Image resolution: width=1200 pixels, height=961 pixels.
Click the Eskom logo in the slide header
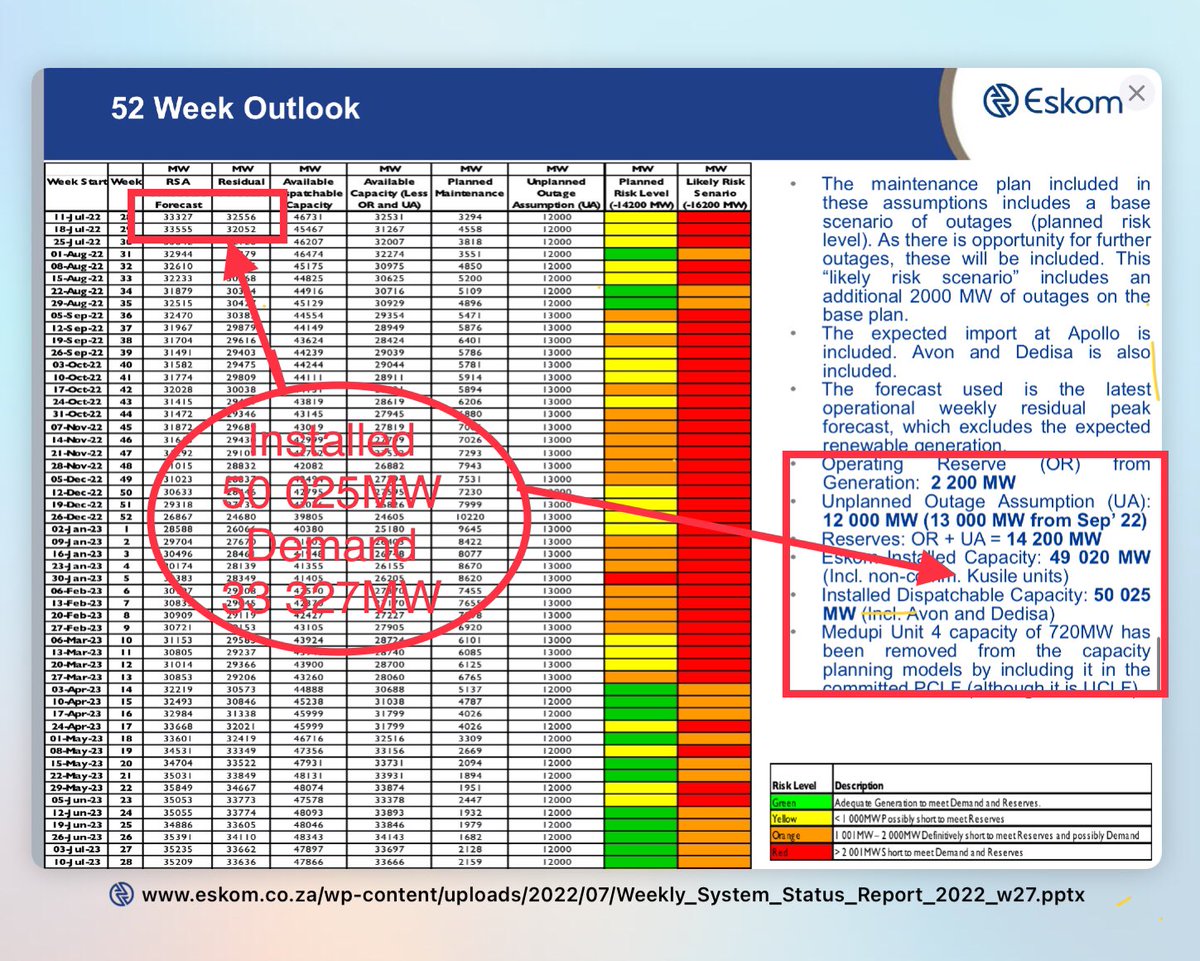[x=1051, y=101]
